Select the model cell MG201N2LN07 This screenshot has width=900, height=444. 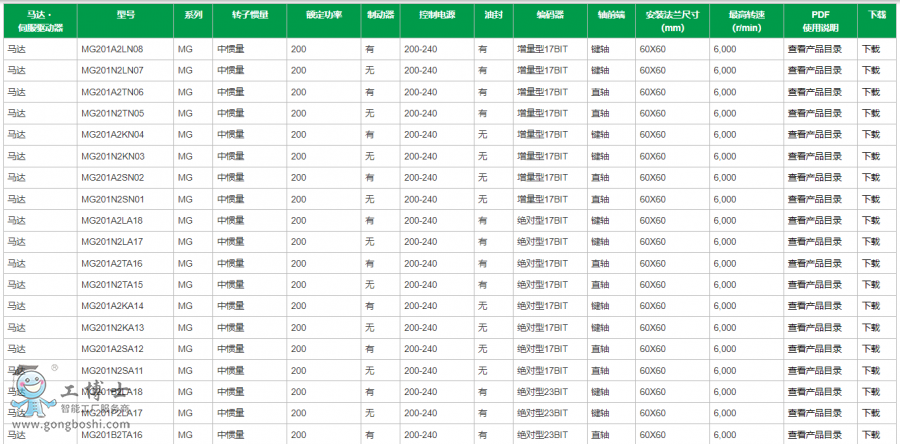[112, 71]
